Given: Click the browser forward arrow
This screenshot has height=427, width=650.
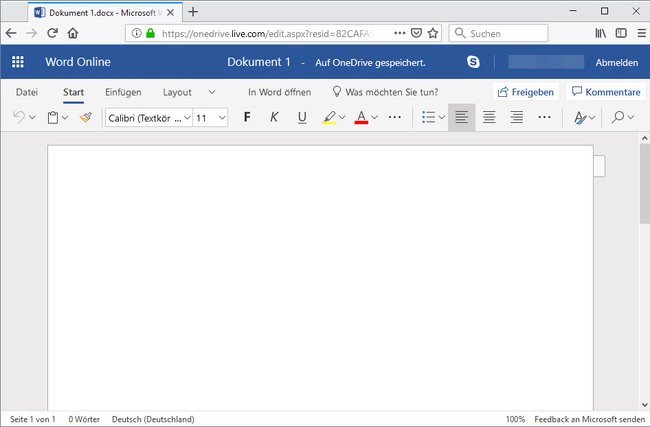Looking at the screenshot, I should [32, 33].
